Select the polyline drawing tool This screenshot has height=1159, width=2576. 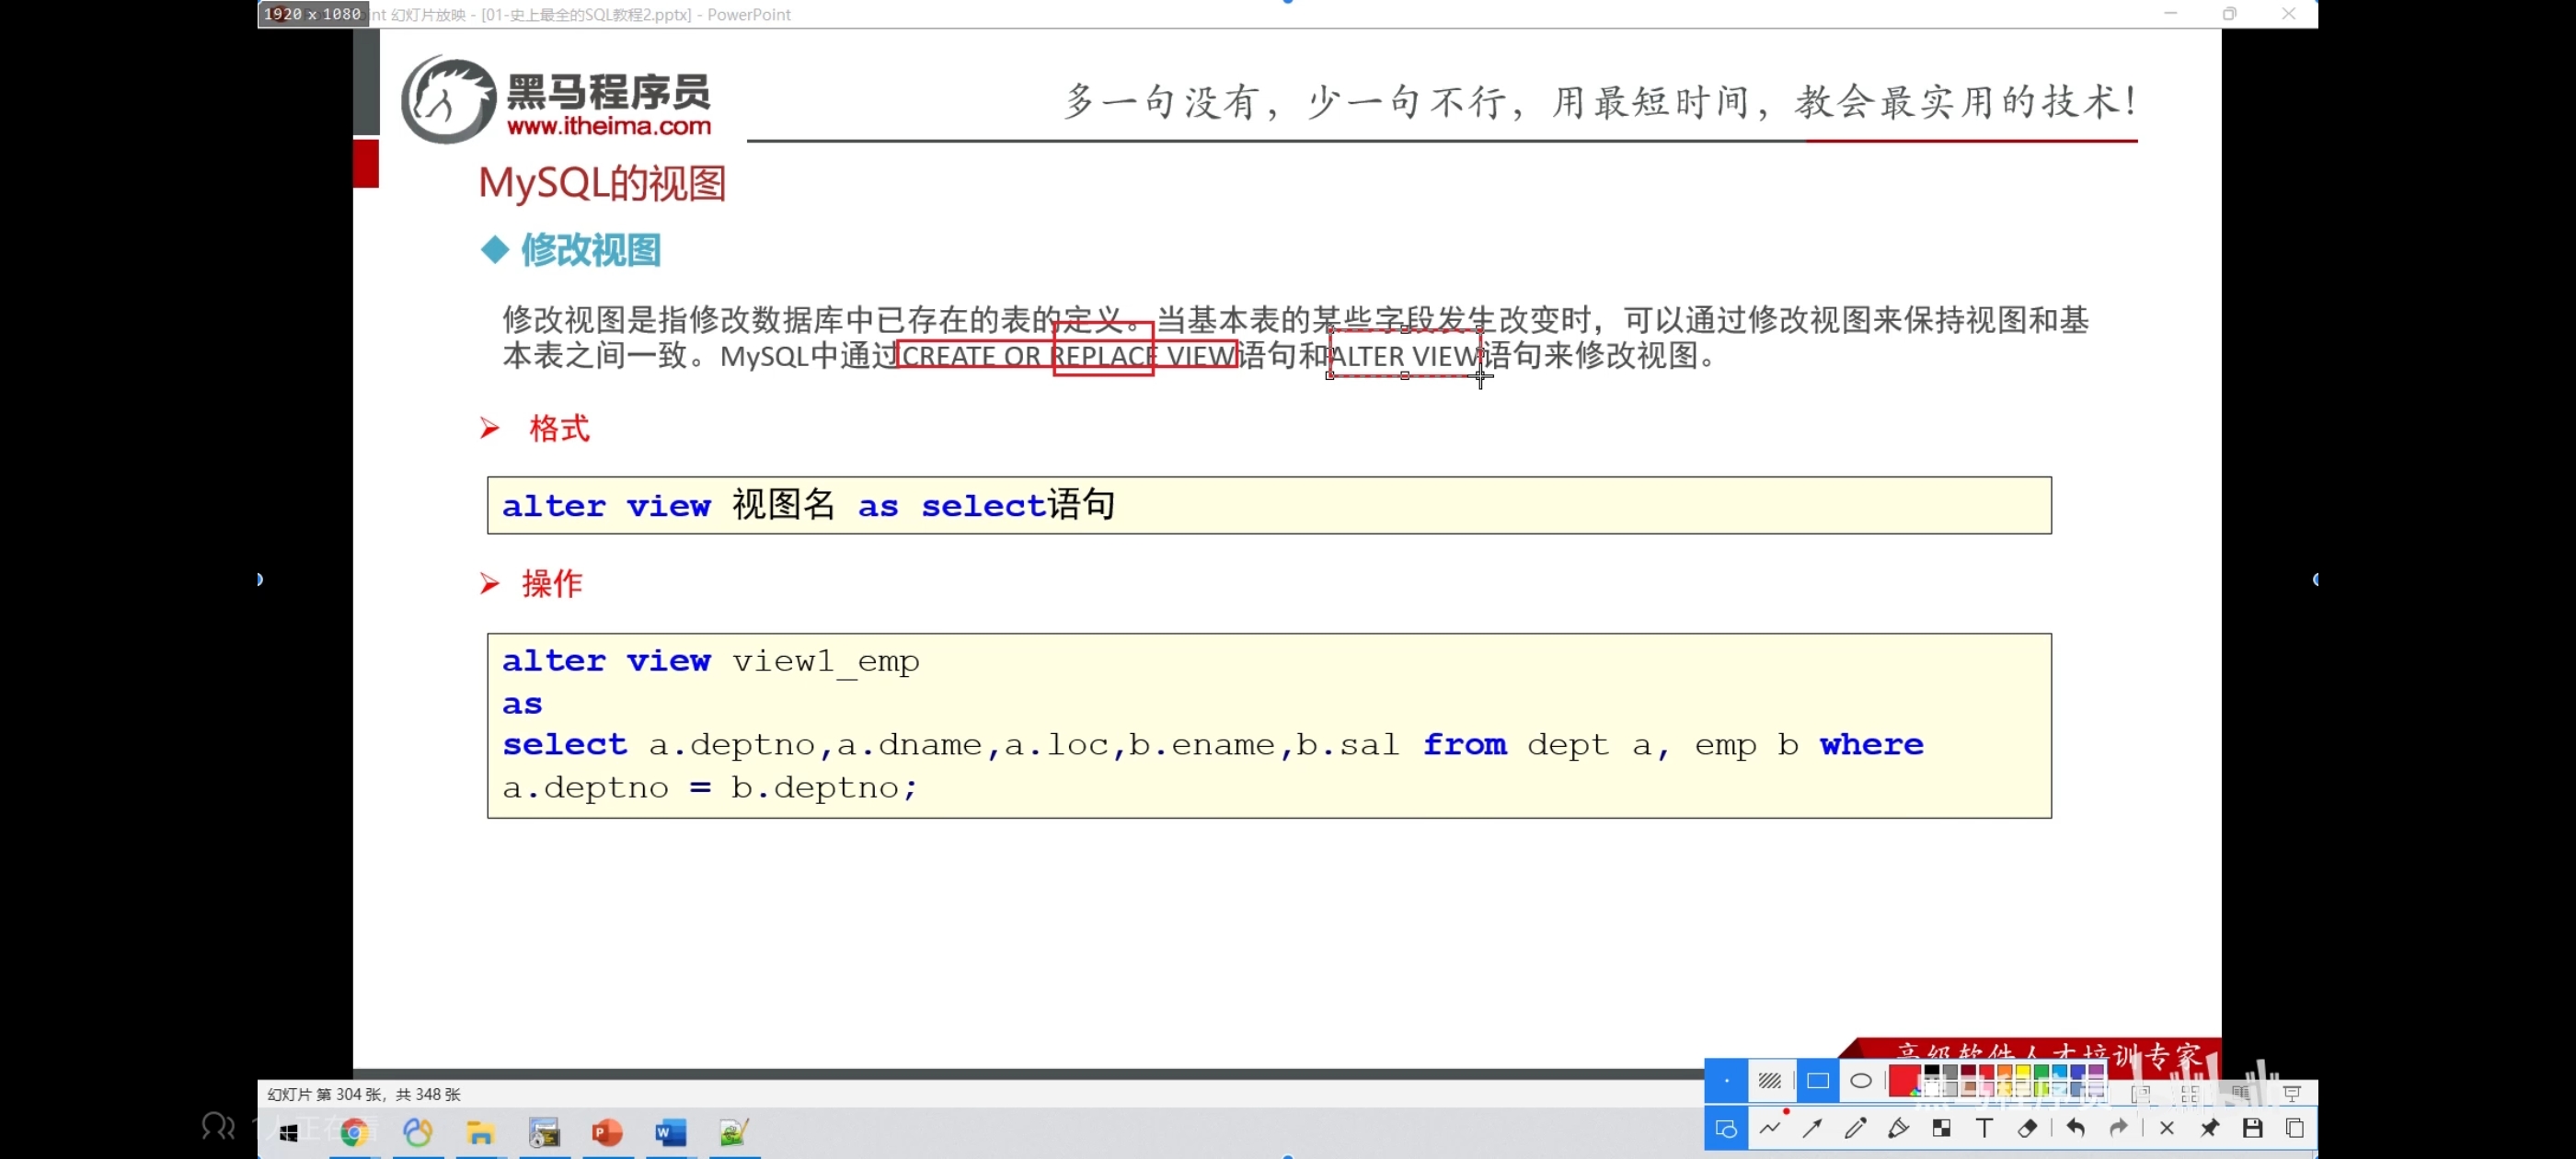point(1770,1129)
